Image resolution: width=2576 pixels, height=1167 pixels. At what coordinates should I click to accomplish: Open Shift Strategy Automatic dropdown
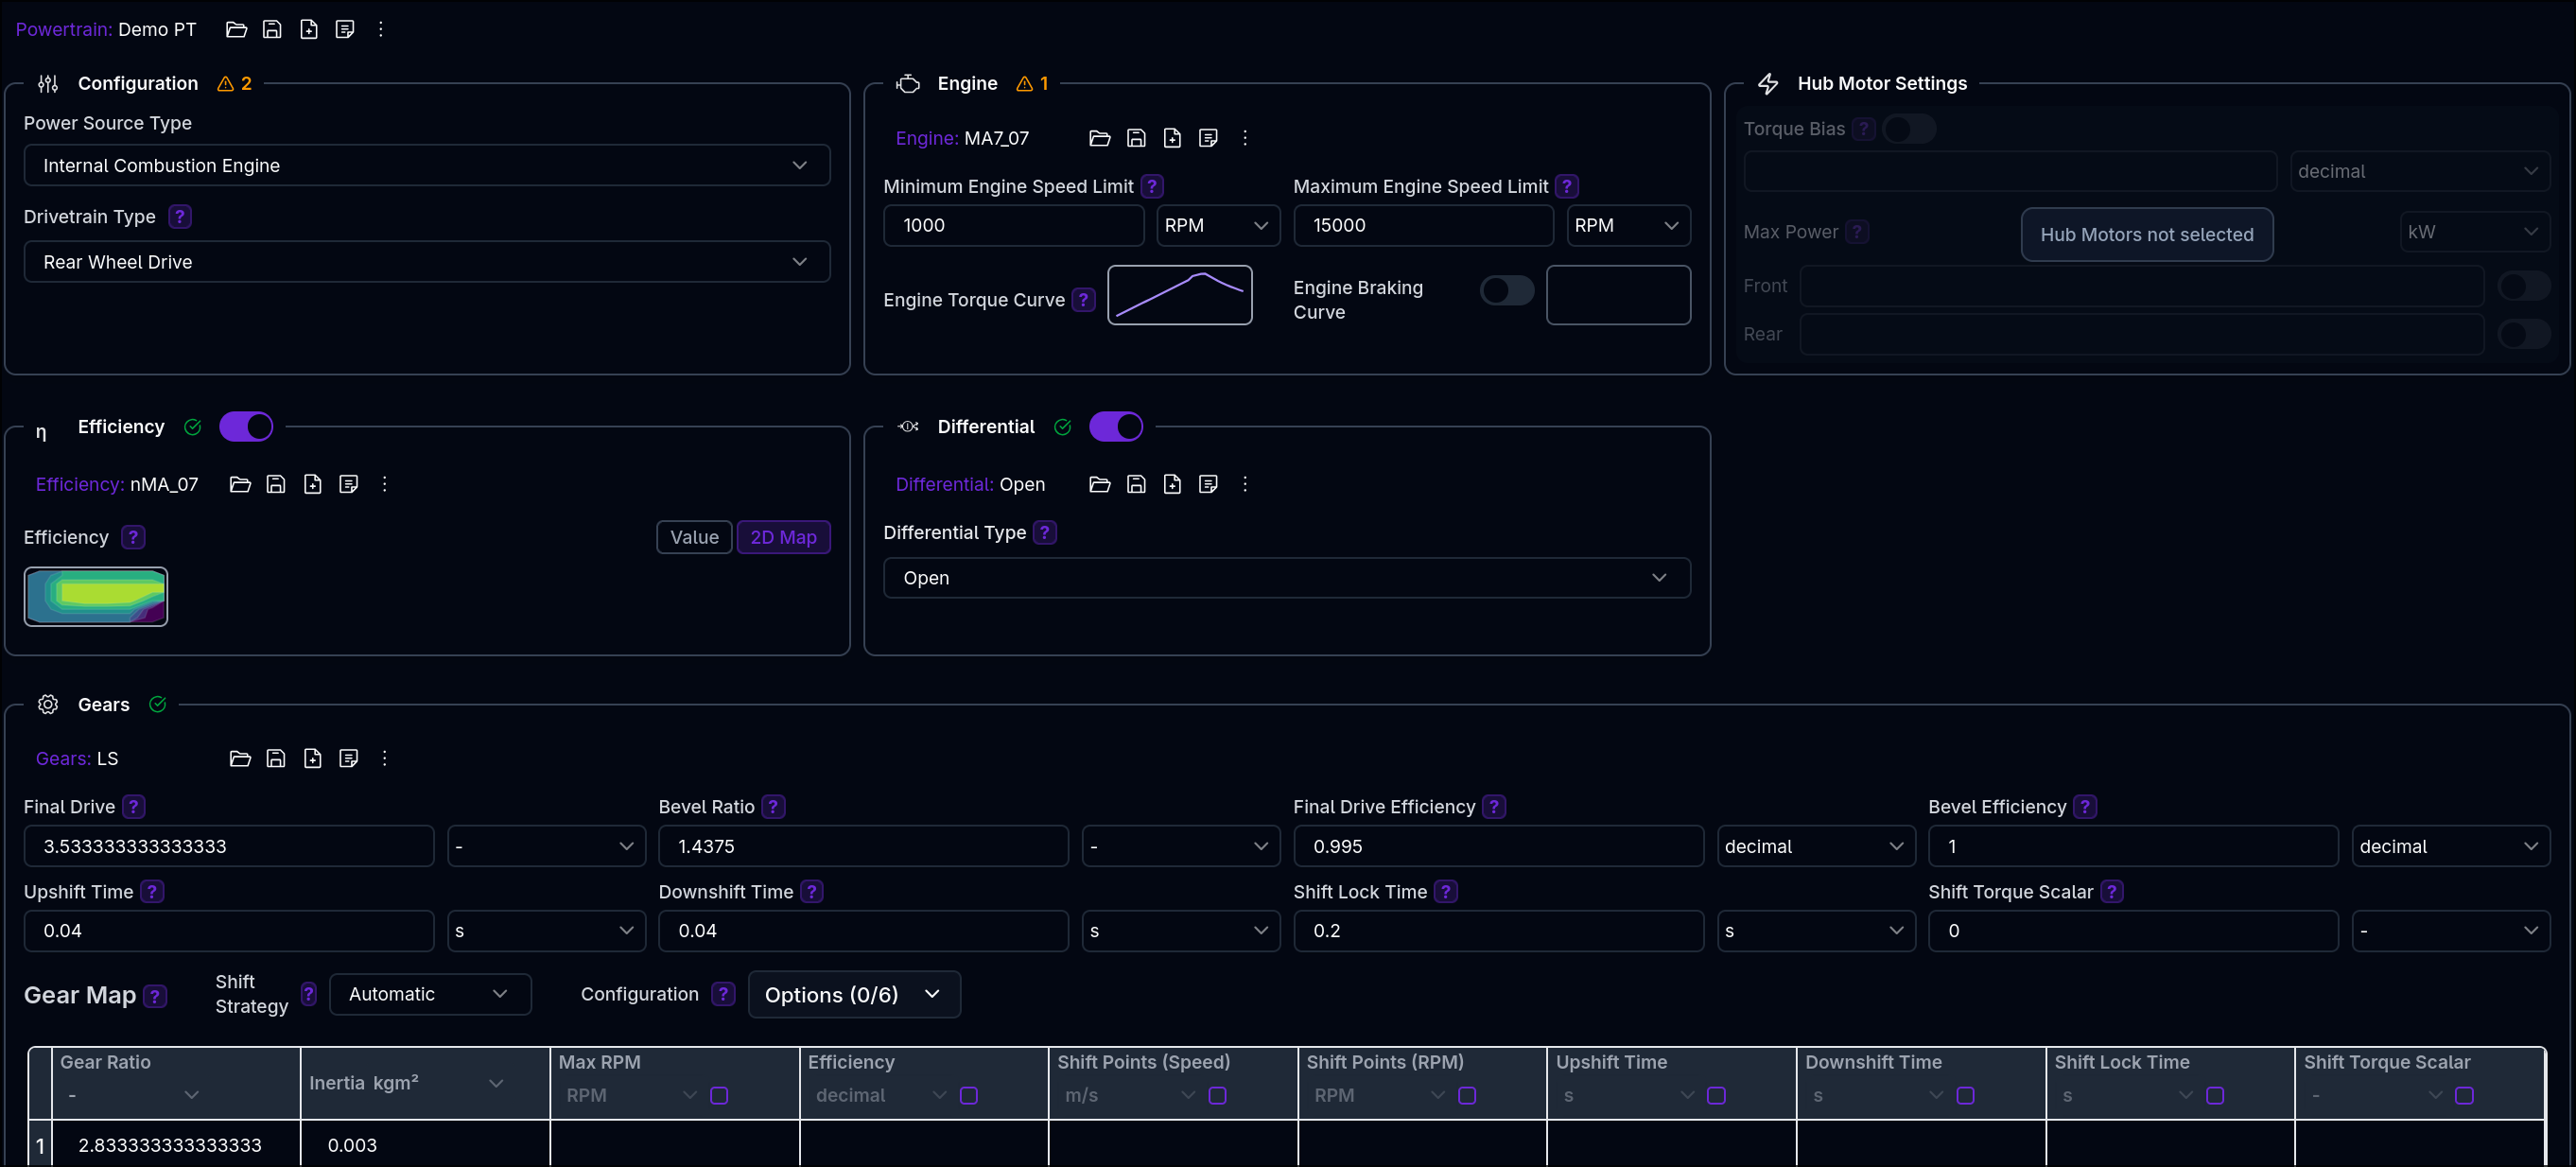click(x=430, y=993)
